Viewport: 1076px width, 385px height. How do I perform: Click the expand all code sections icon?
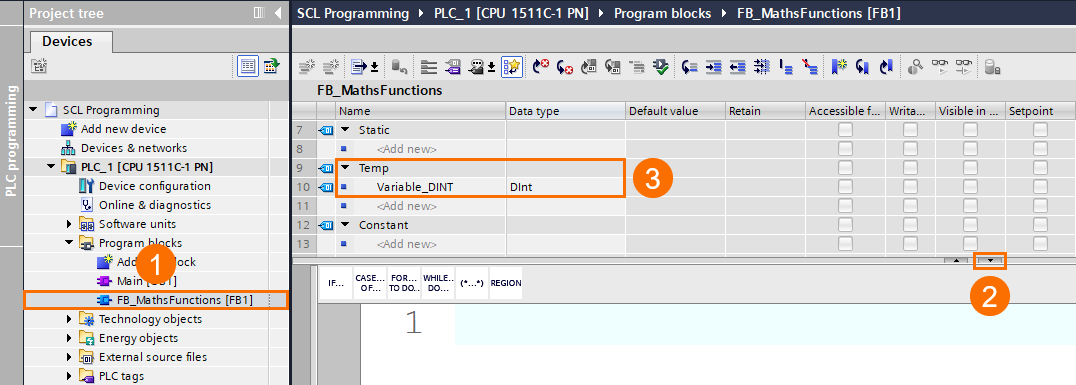(429, 67)
